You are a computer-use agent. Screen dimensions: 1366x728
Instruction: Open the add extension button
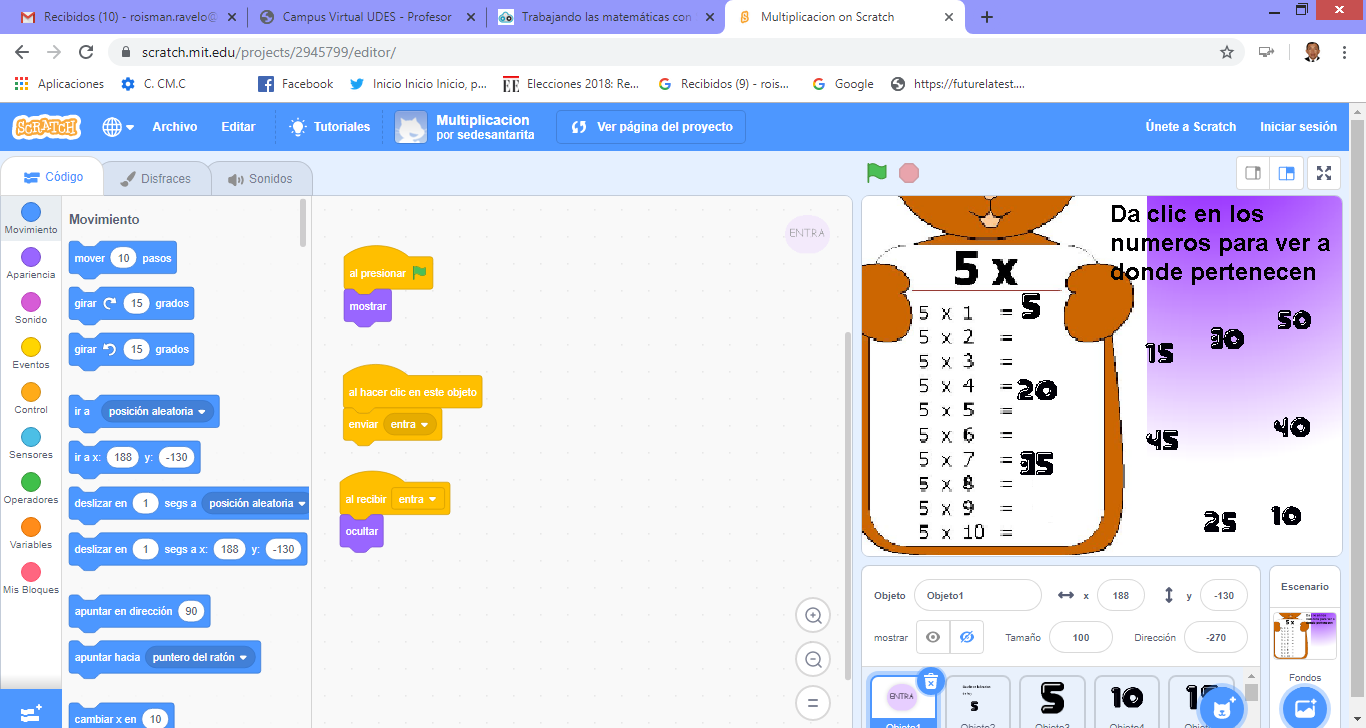(30, 709)
